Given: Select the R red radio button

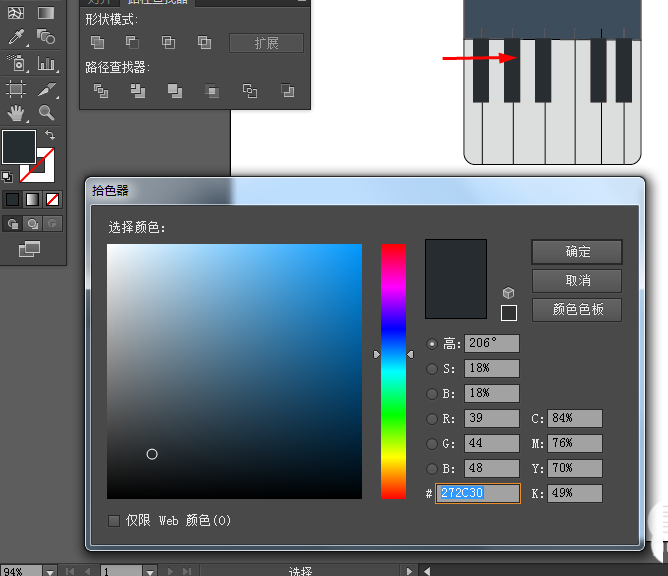Looking at the screenshot, I should [x=432, y=419].
